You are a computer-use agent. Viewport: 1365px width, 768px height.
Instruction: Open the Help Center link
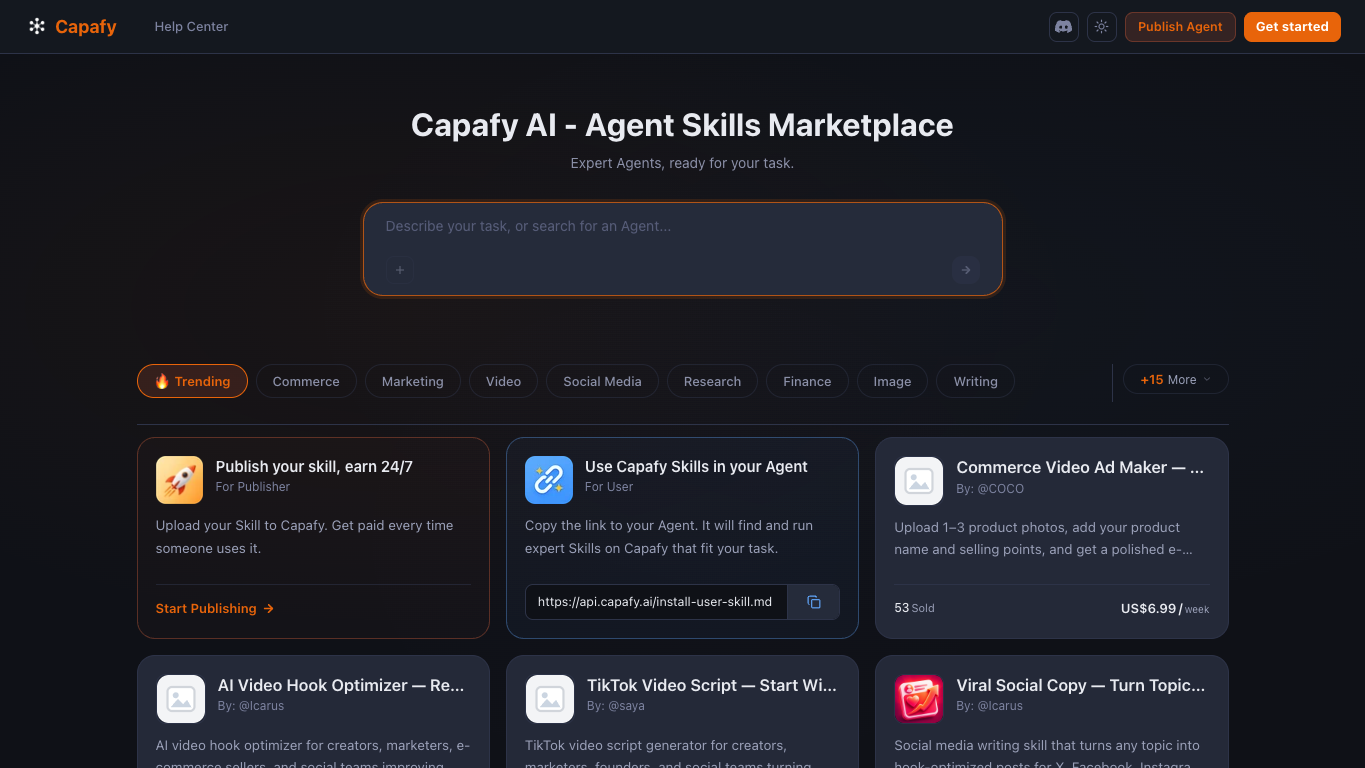[x=191, y=27]
